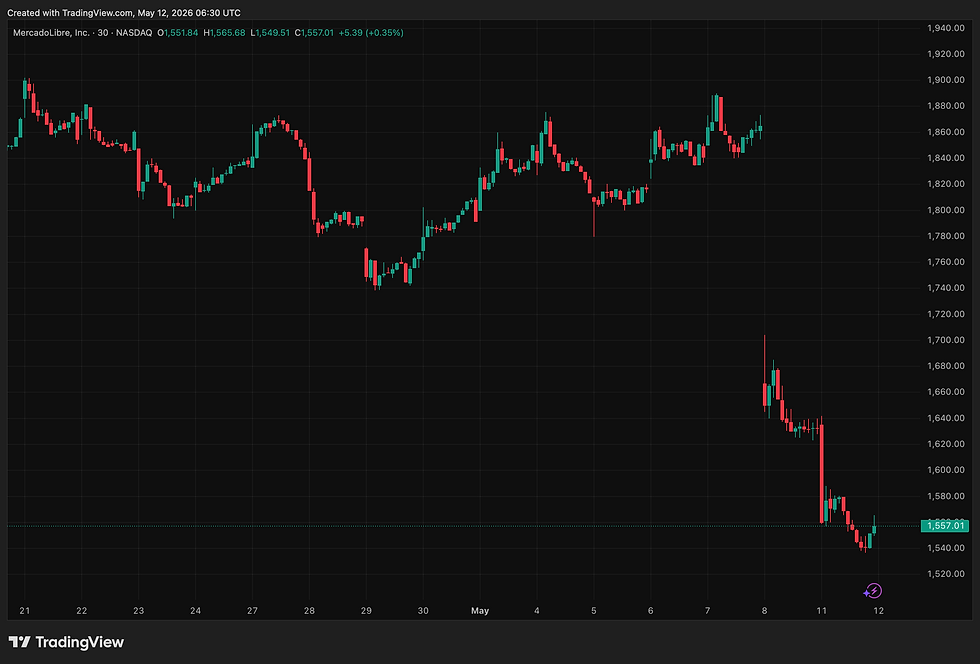Select the MercadoLibre, Inc. symbol title

tap(51, 33)
